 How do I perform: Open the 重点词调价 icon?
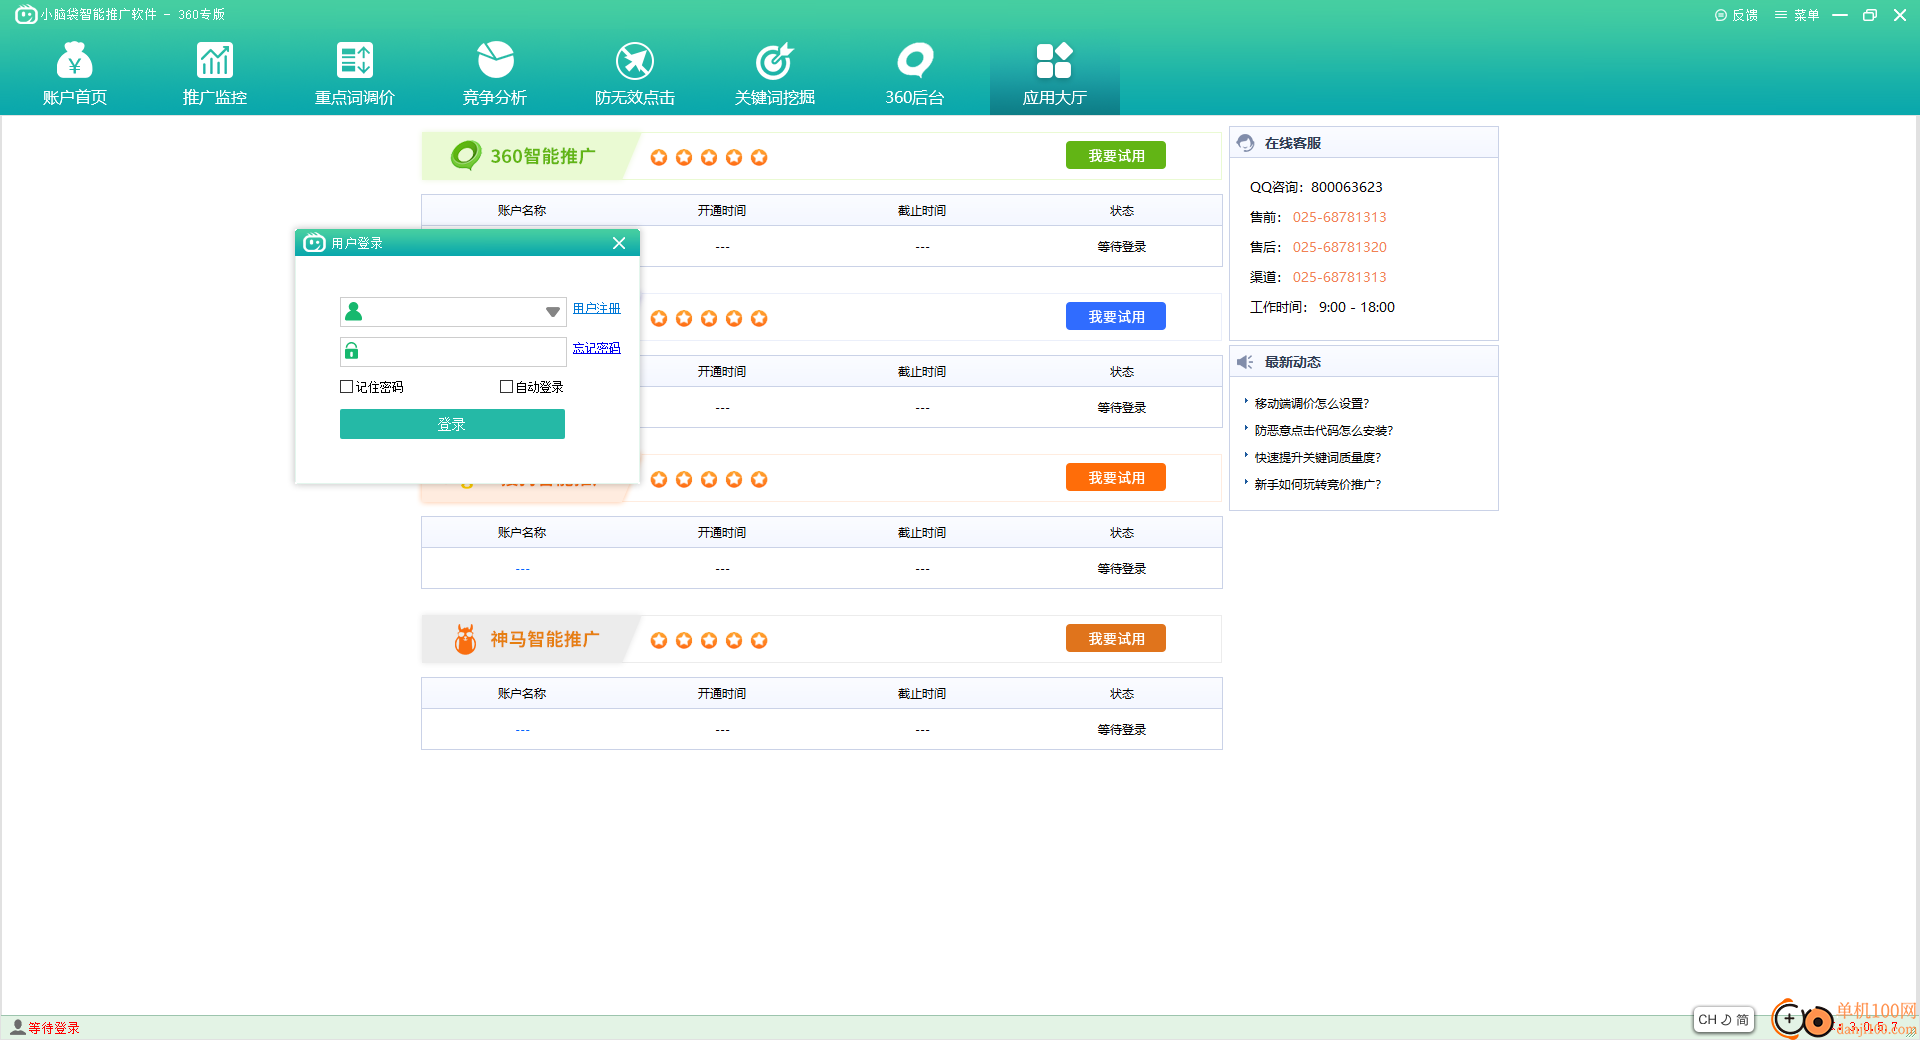pos(355,60)
